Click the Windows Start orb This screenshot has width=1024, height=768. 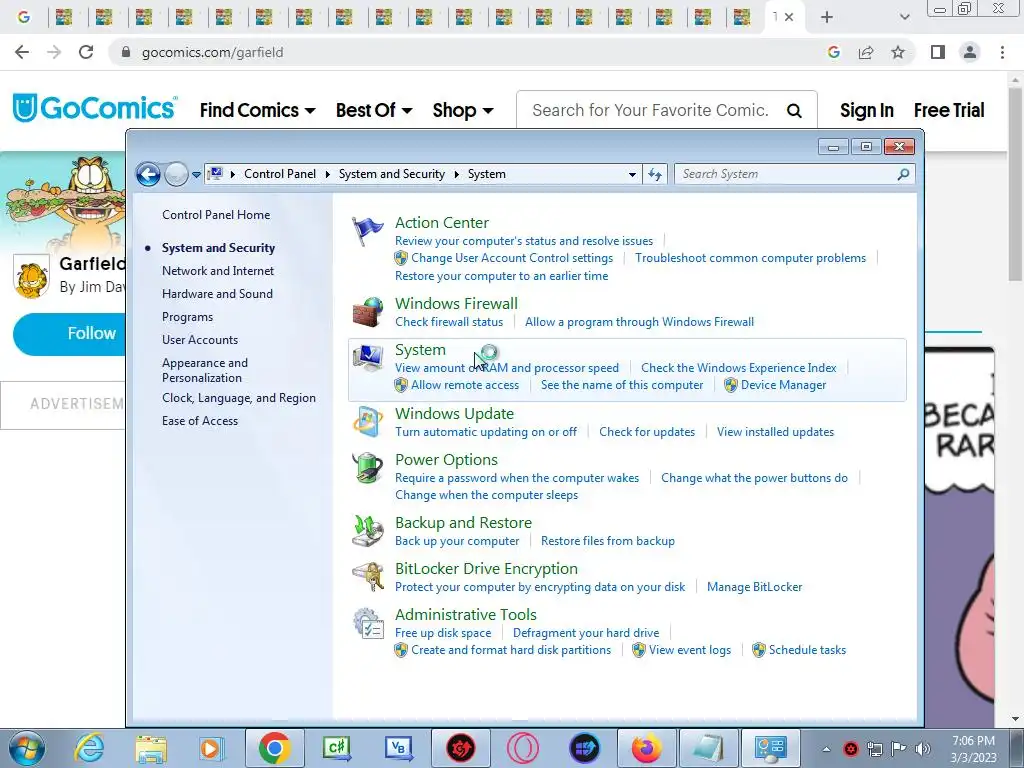(x=27, y=748)
